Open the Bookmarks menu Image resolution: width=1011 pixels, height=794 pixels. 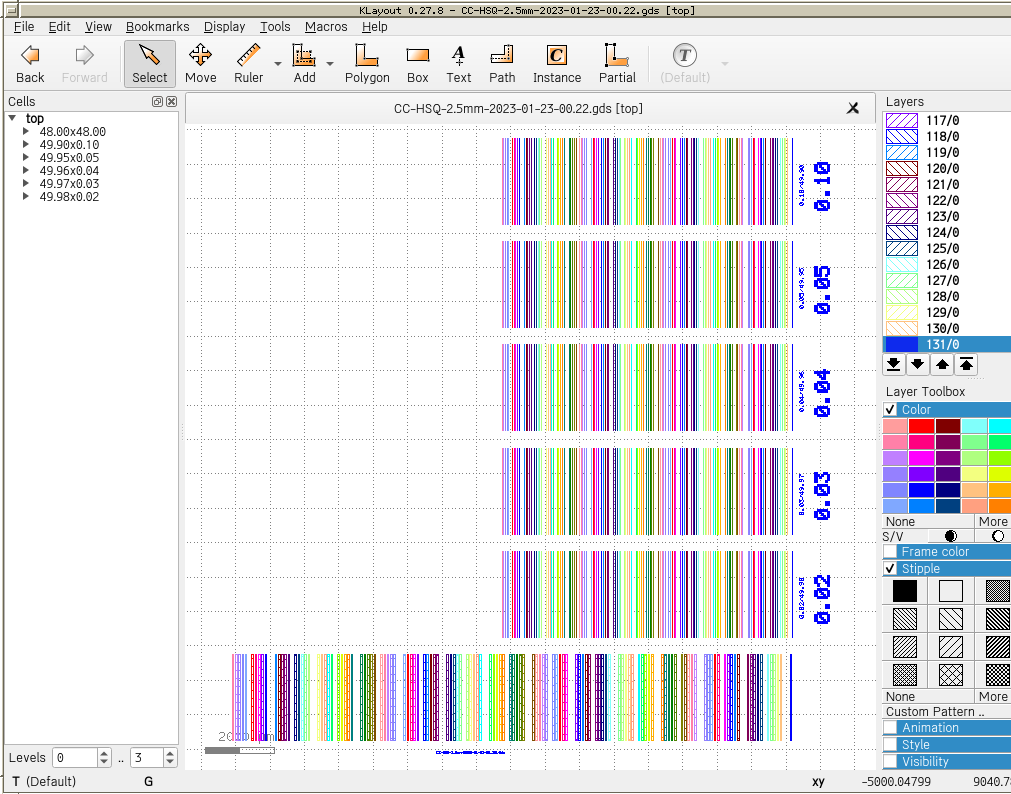(x=157, y=26)
